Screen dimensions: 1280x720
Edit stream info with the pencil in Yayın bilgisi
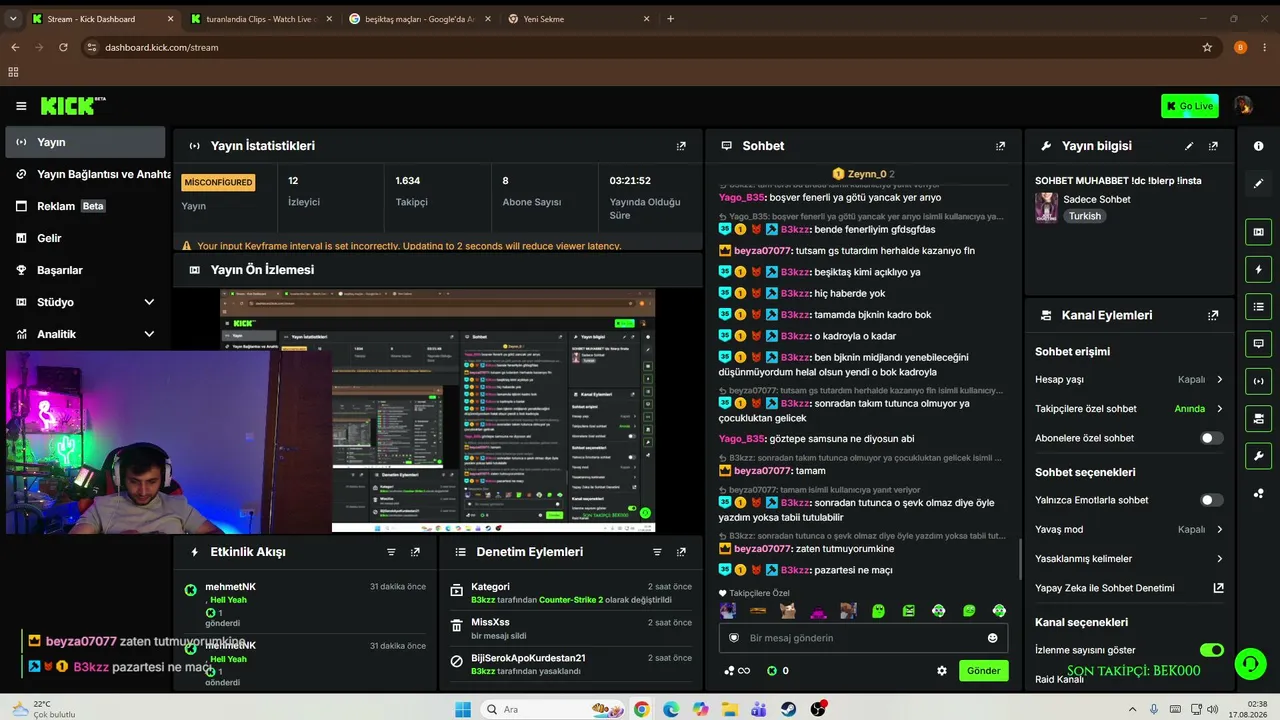[x=1189, y=146]
